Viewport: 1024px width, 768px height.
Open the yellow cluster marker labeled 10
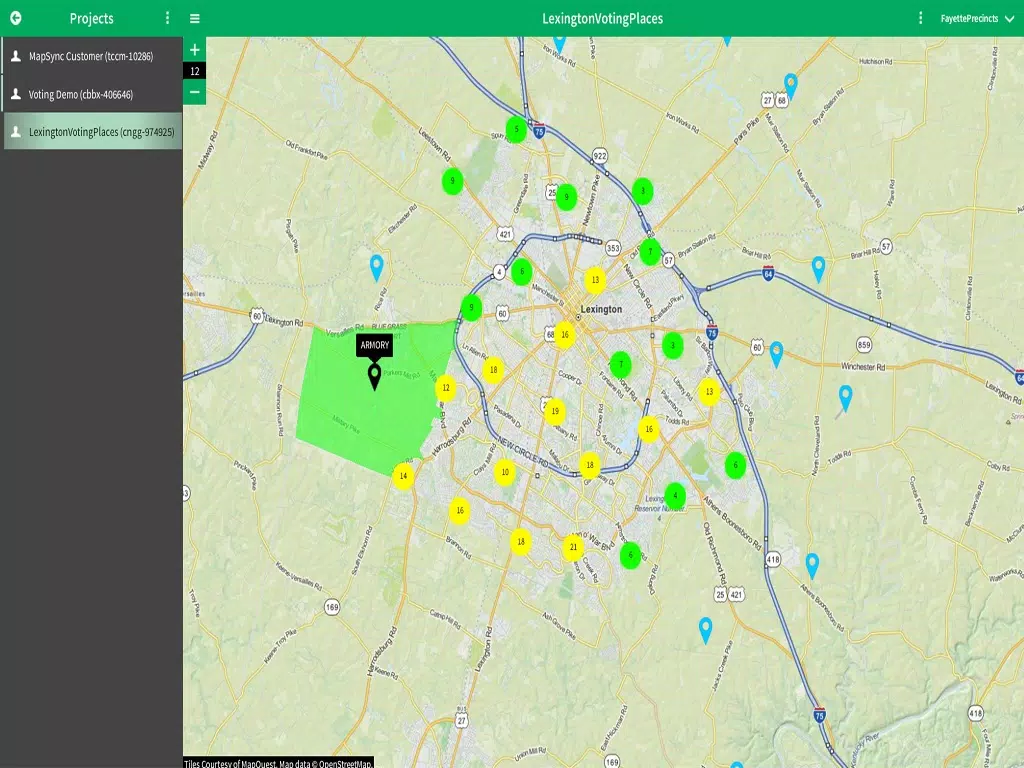[505, 472]
